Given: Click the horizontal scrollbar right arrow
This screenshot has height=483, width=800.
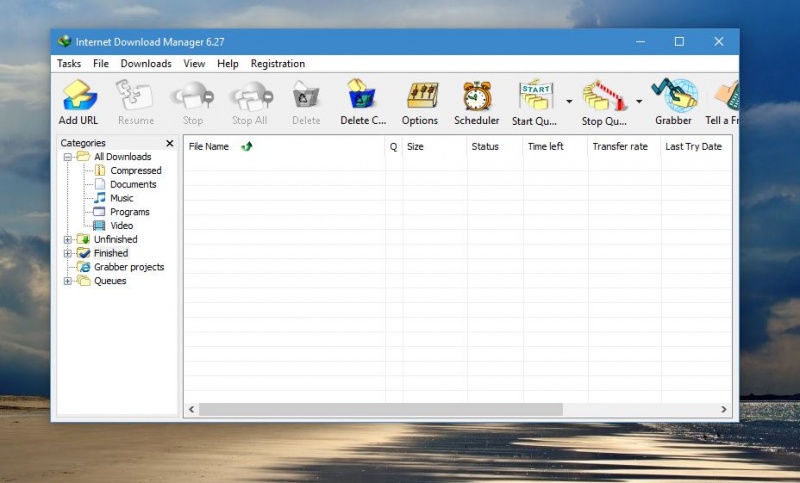Looking at the screenshot, I should coord(725,409).
